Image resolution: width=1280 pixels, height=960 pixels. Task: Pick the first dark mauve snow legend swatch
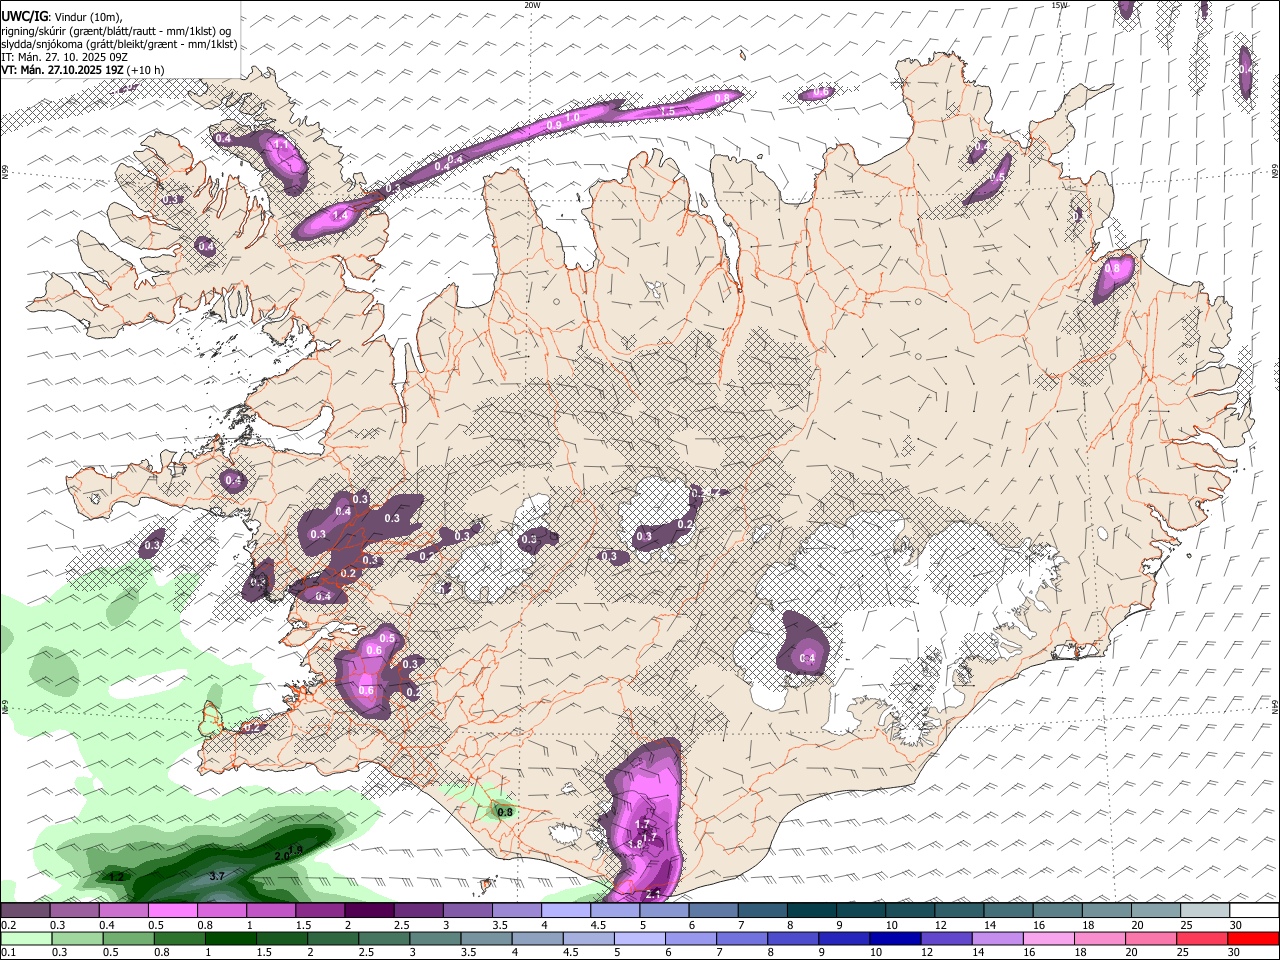(25, 911)
